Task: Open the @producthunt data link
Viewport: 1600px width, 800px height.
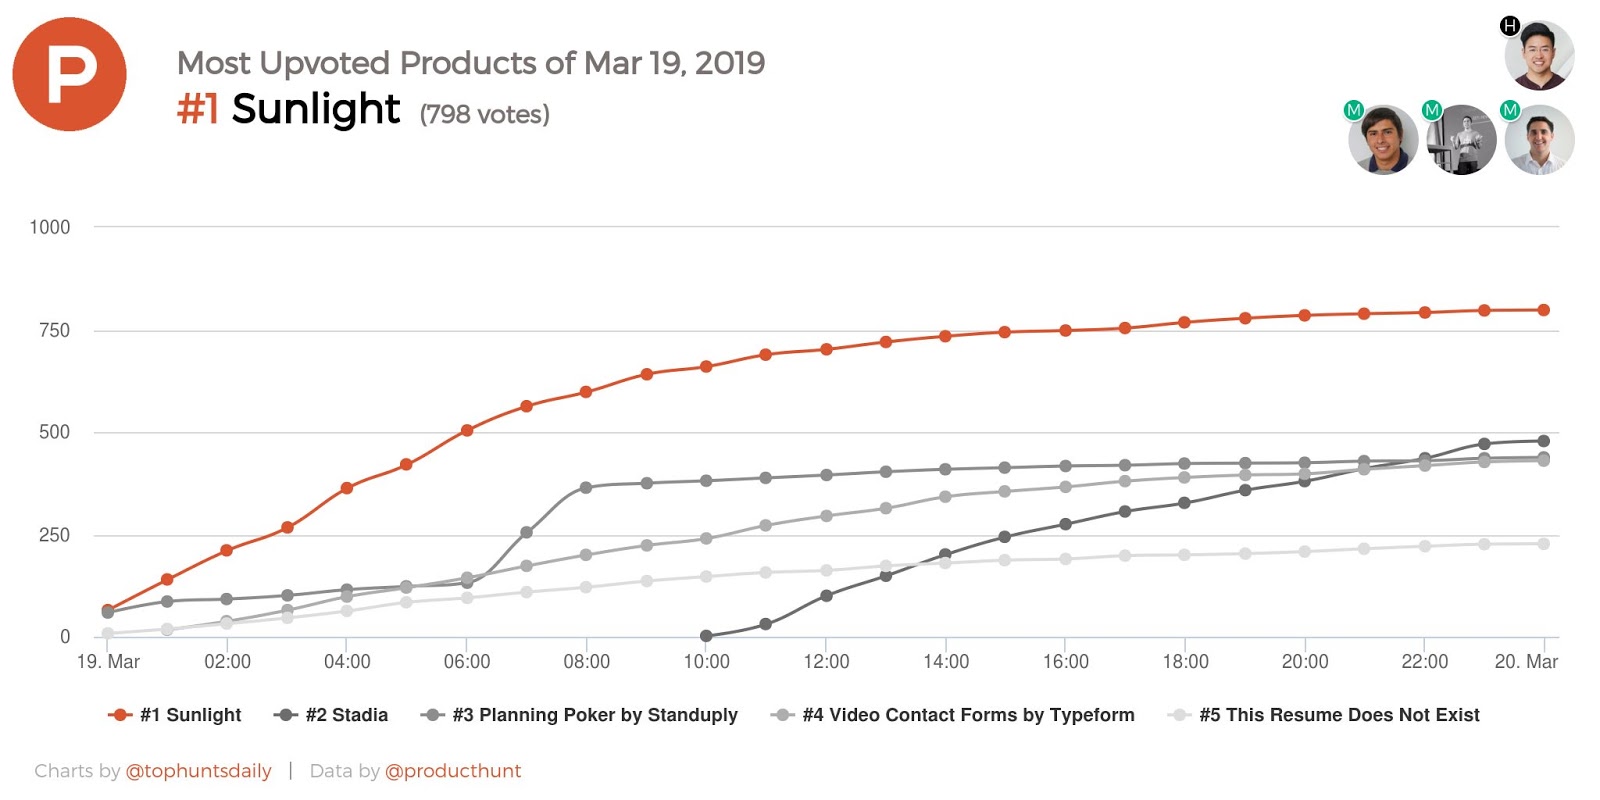Action: 453,771
